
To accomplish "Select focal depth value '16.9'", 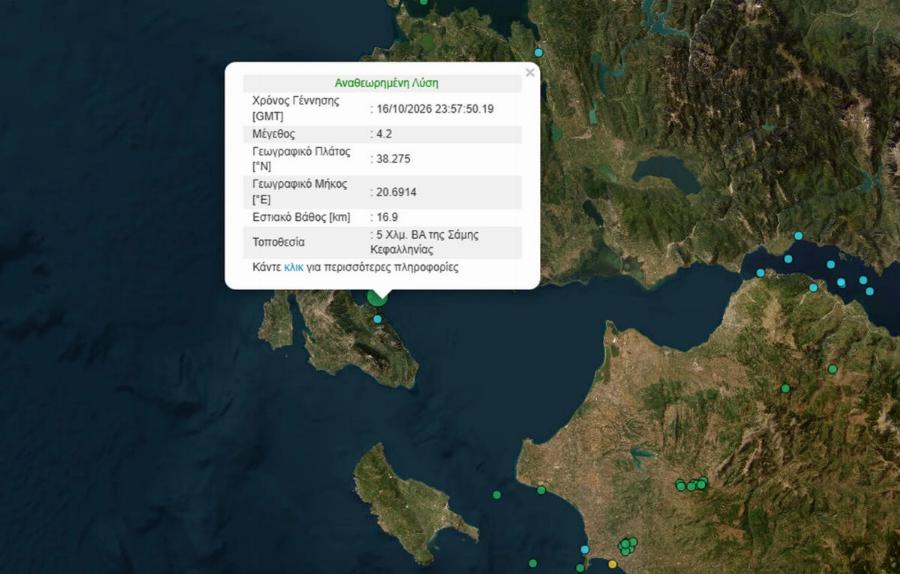I will point(387,217).
